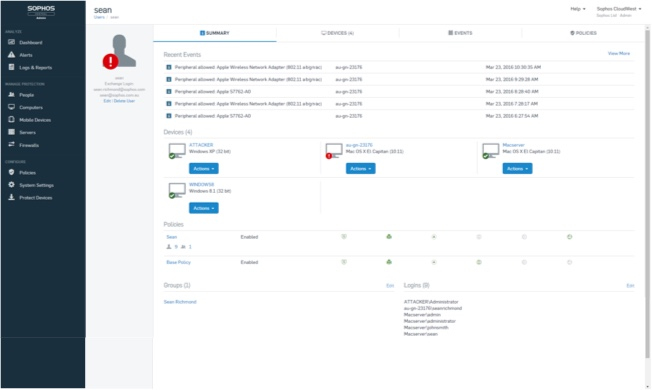Click the au-gn-23176 computer icon with red alert

tap(333, 151)
